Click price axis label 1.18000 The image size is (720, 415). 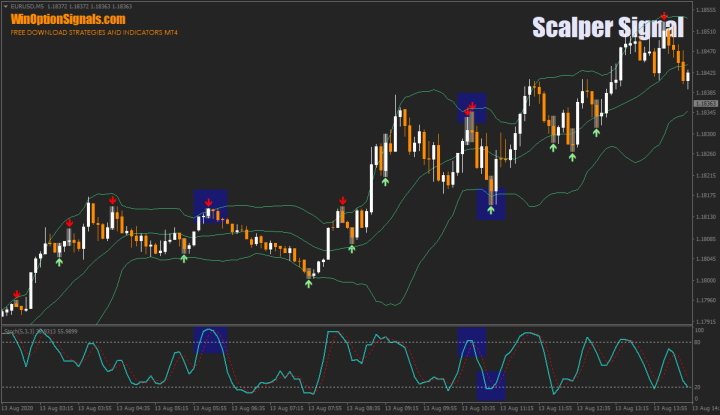(x=706, y=280)
